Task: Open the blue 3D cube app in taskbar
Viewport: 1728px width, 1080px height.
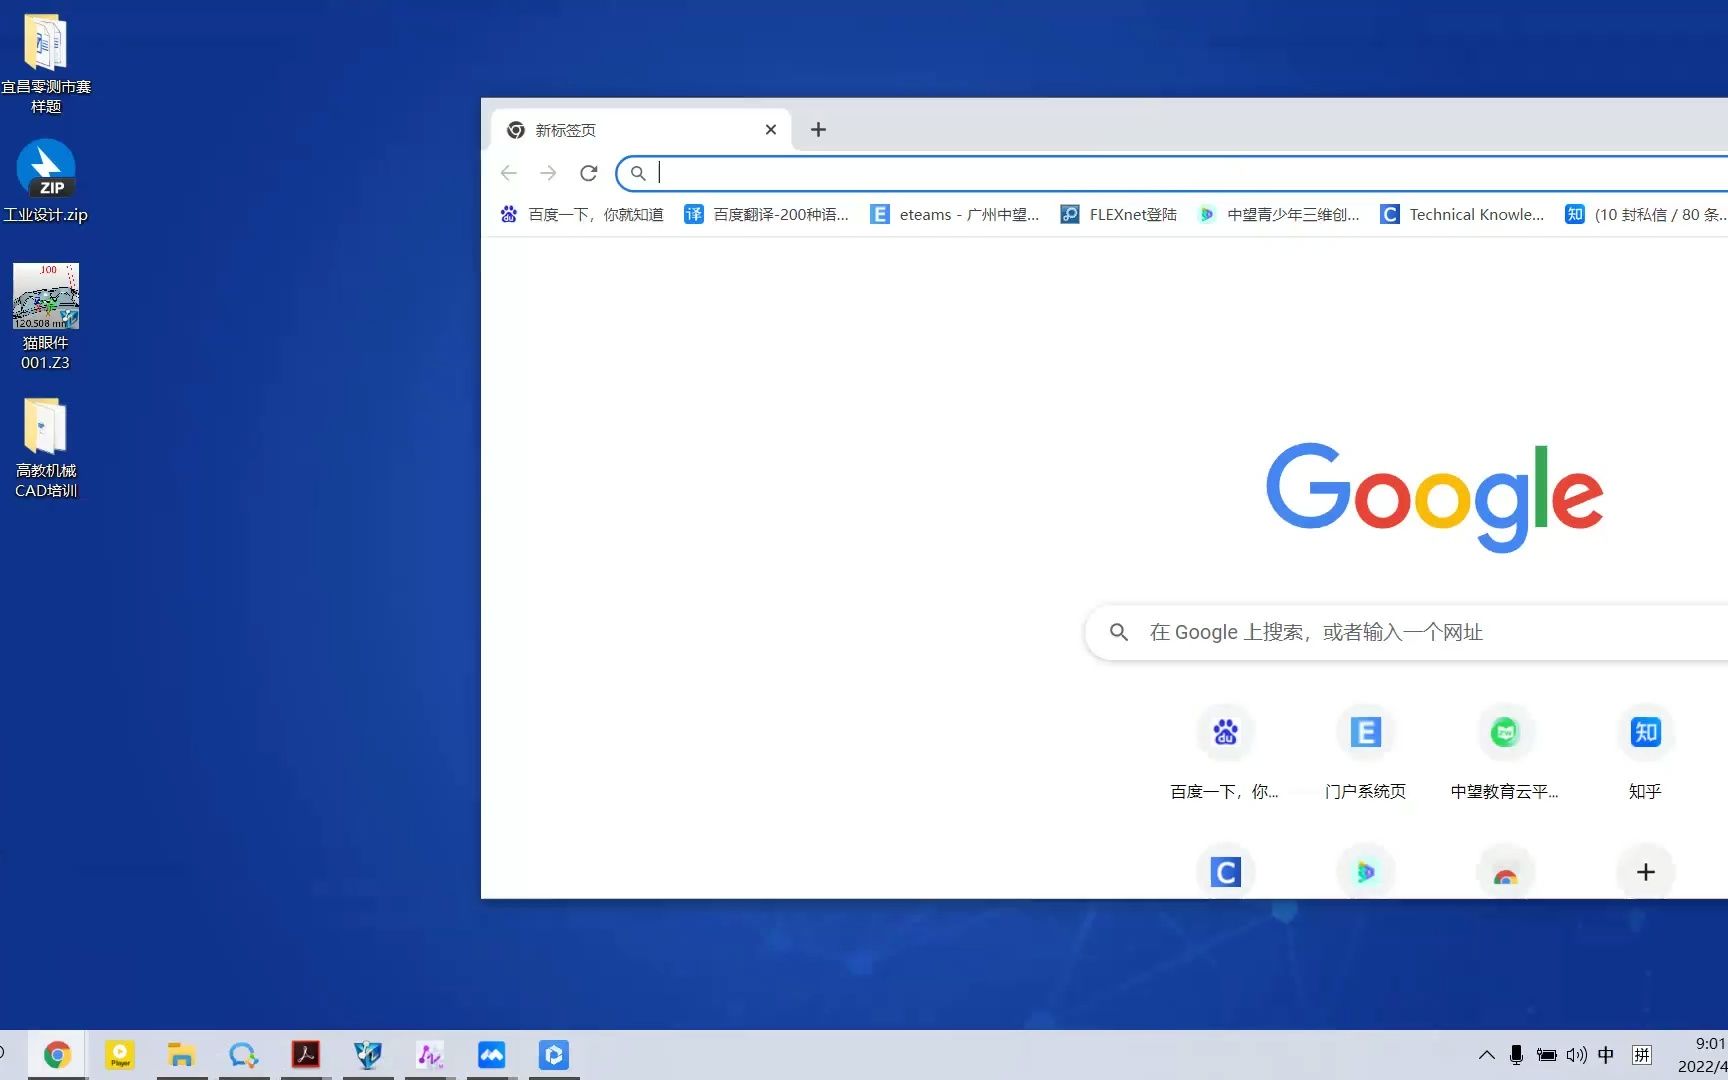Action: (368, 1055)
